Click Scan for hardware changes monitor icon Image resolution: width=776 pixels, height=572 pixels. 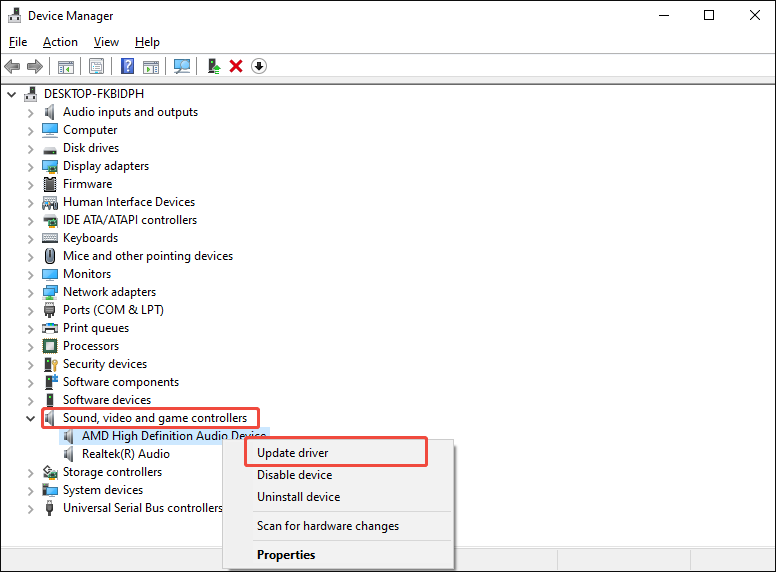tap(182, 66)
